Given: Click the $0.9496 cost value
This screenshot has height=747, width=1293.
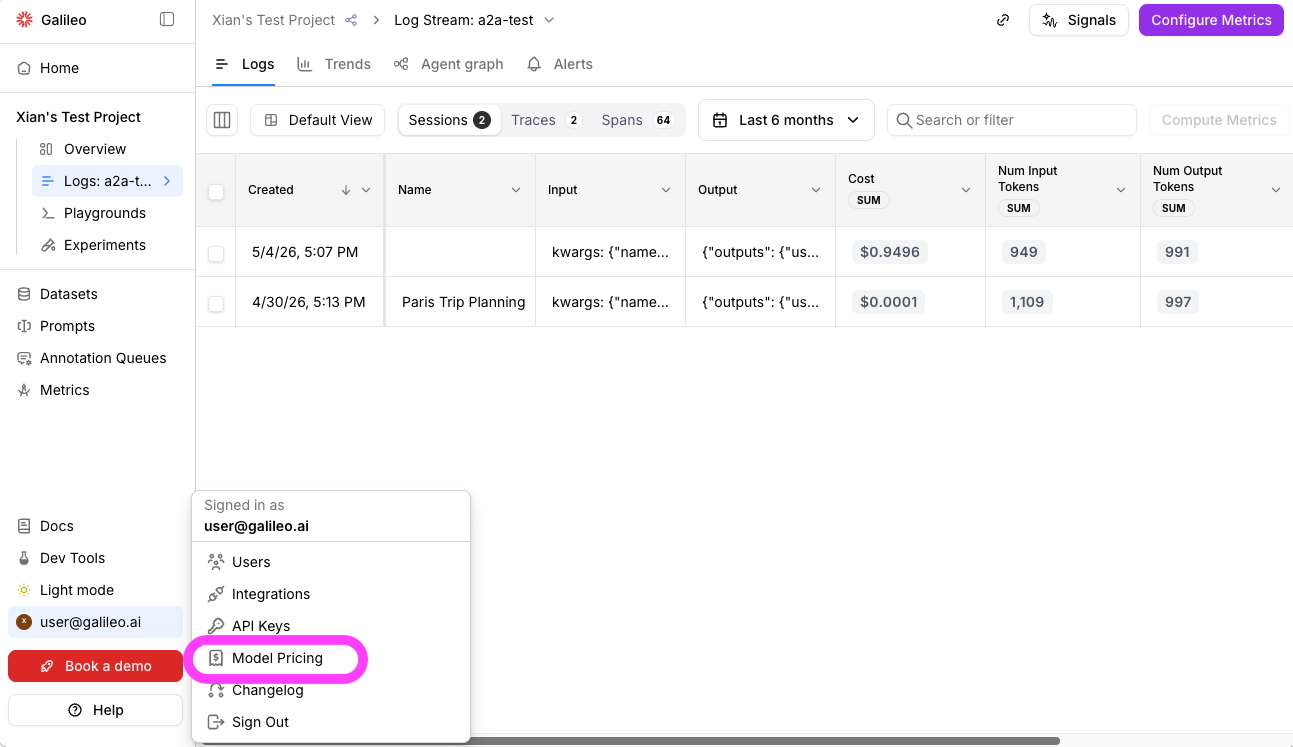Looking at the screenshot, I should [x=890, y=252].
